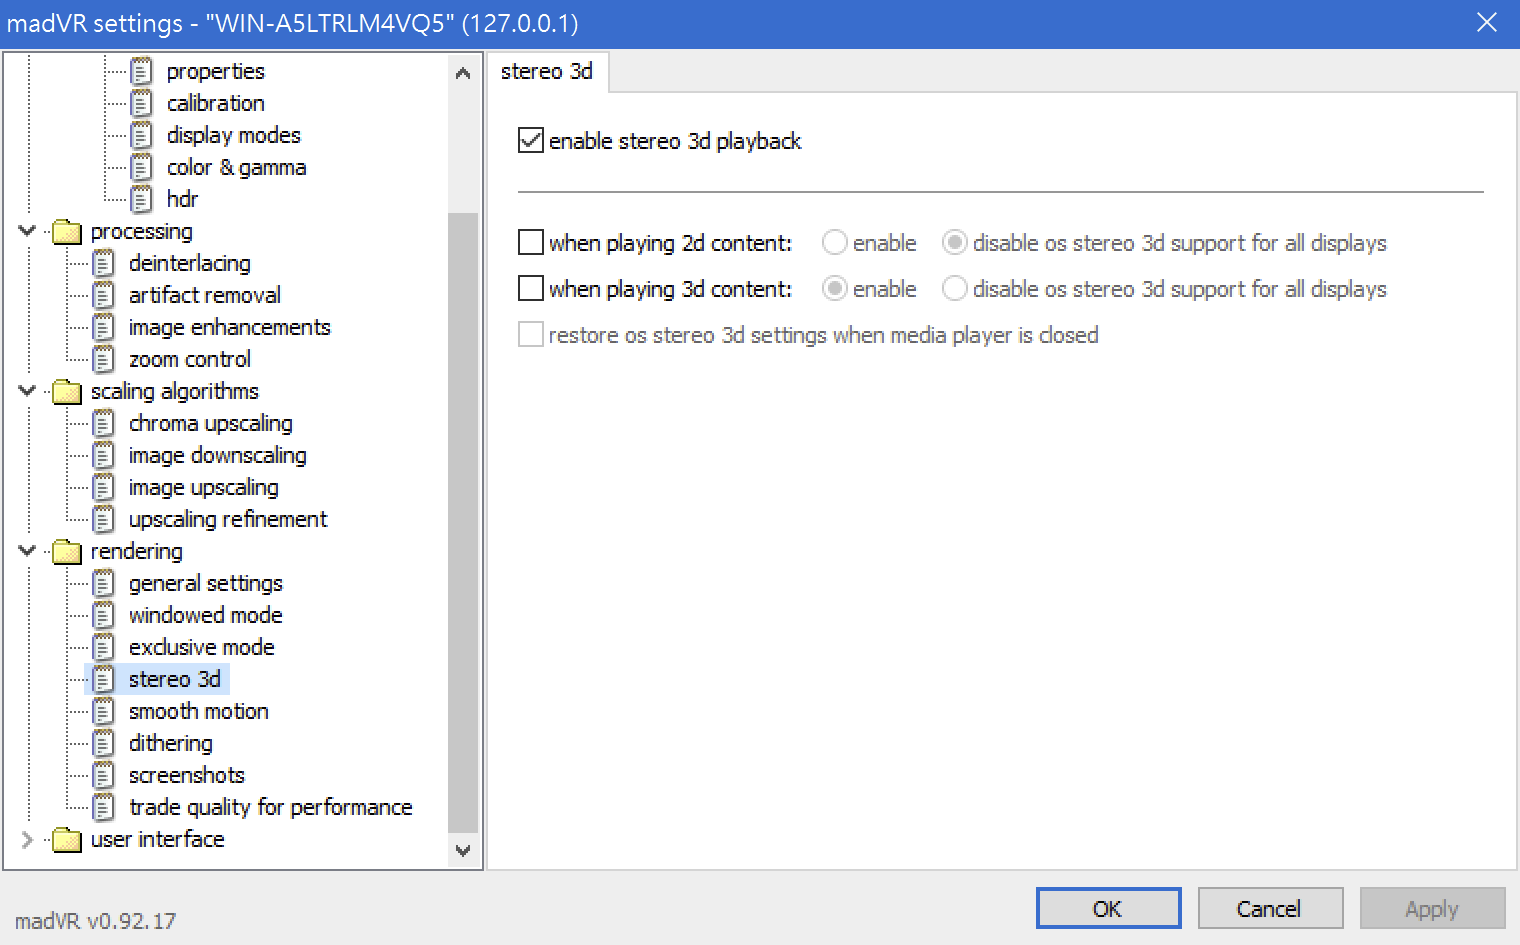
Task: Select enable radio for 2d content
Action: pyautogui.click(x=835, y=243)
